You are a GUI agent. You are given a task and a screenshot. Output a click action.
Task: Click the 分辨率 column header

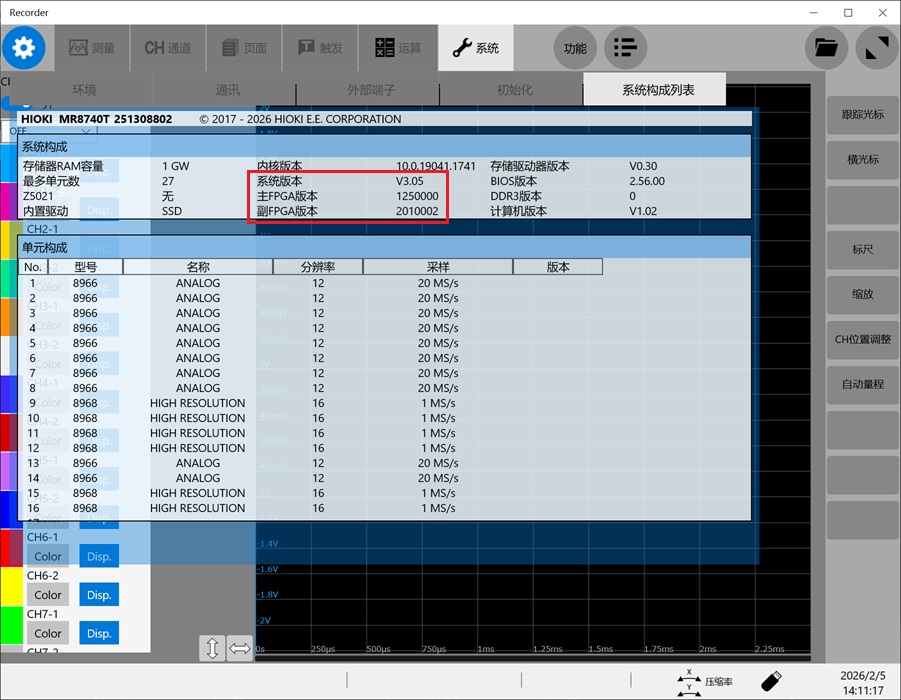[318, 267]
